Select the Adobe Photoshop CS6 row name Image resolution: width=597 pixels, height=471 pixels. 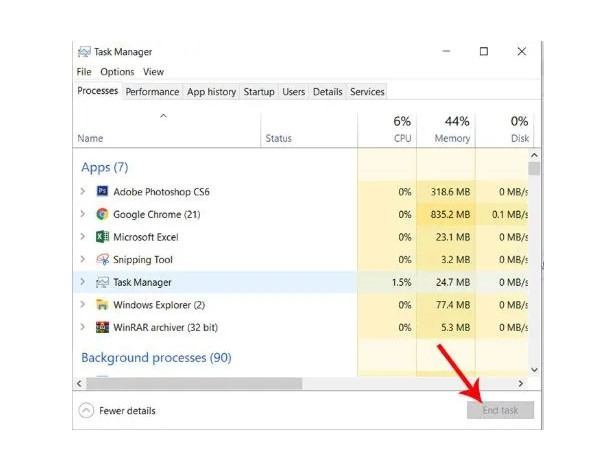[x=161, y=192]
